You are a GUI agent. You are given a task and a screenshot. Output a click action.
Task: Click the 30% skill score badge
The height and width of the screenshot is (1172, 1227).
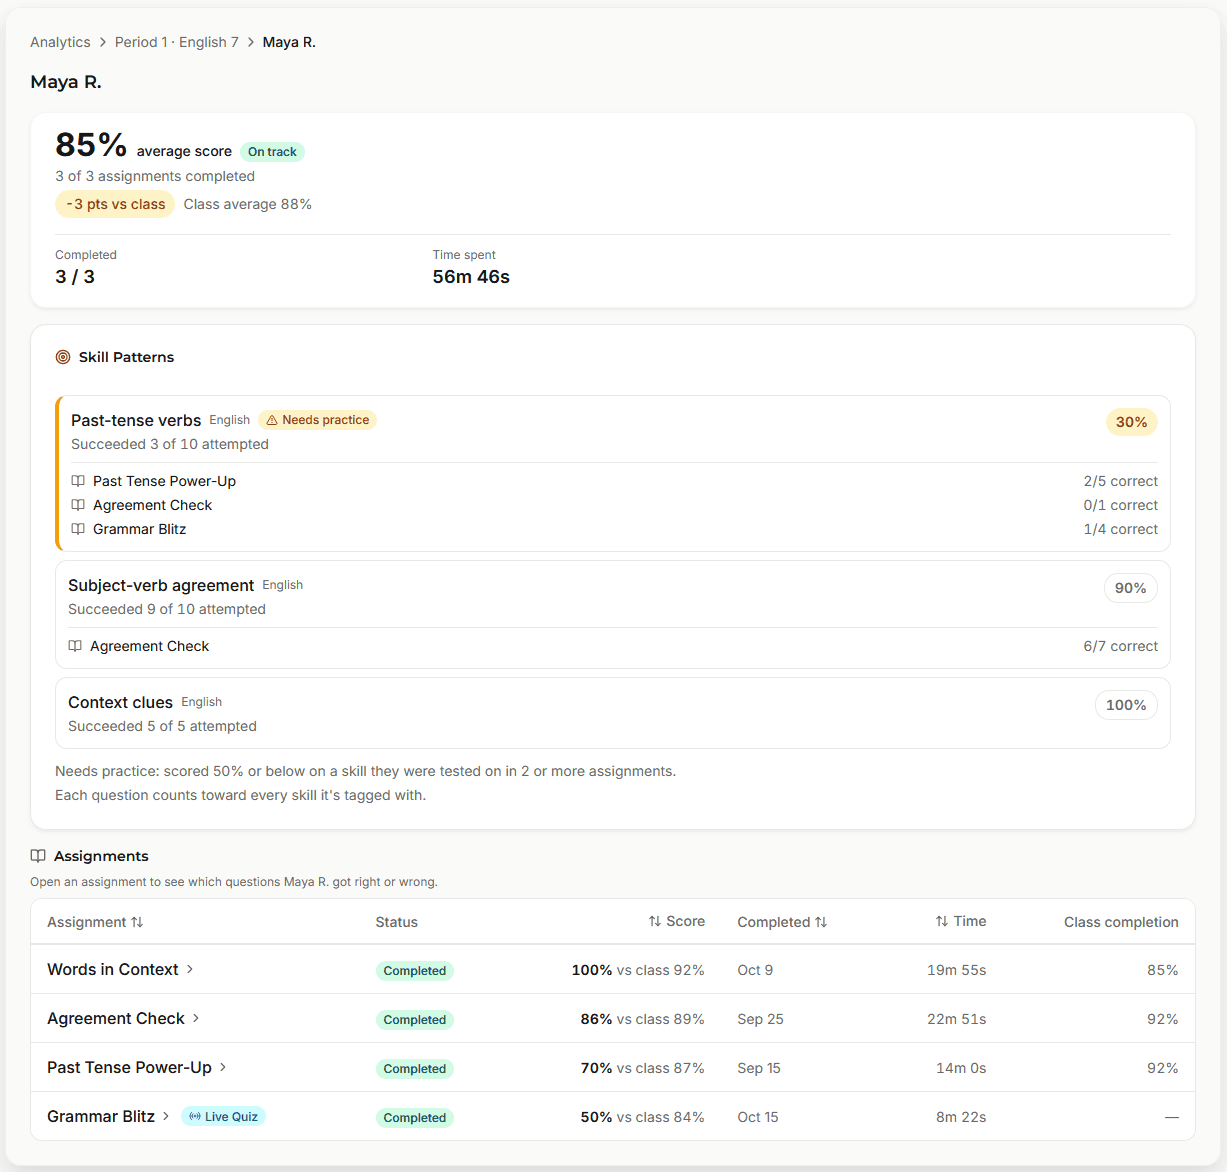pyautogui.click(x=1131, y=422)
